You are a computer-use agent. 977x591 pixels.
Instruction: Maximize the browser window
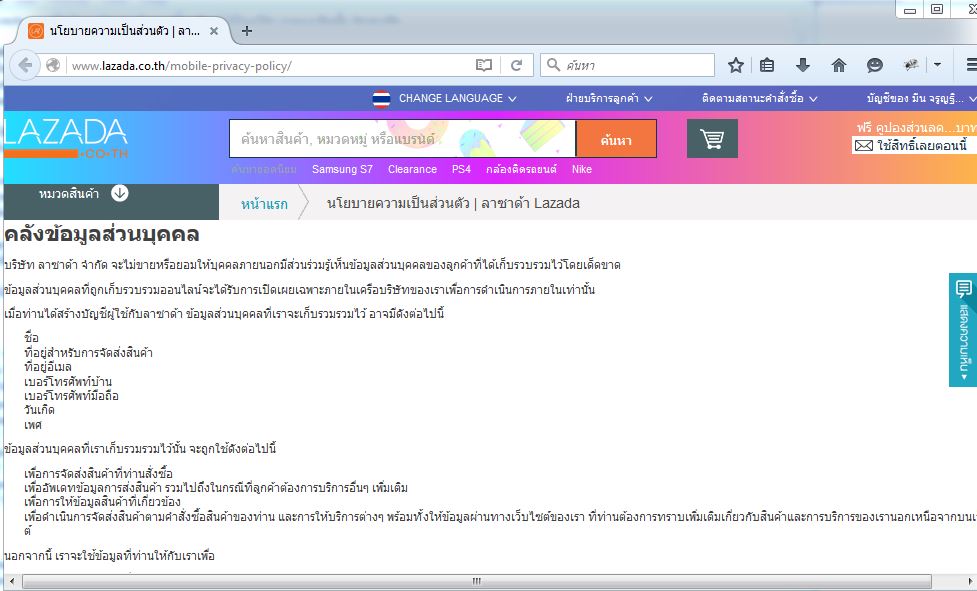coord(936,9)
